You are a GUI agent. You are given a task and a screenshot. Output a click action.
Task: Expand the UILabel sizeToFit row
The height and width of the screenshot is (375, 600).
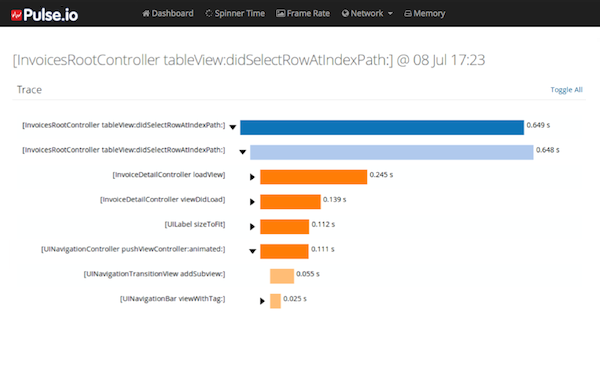[252, 227]
